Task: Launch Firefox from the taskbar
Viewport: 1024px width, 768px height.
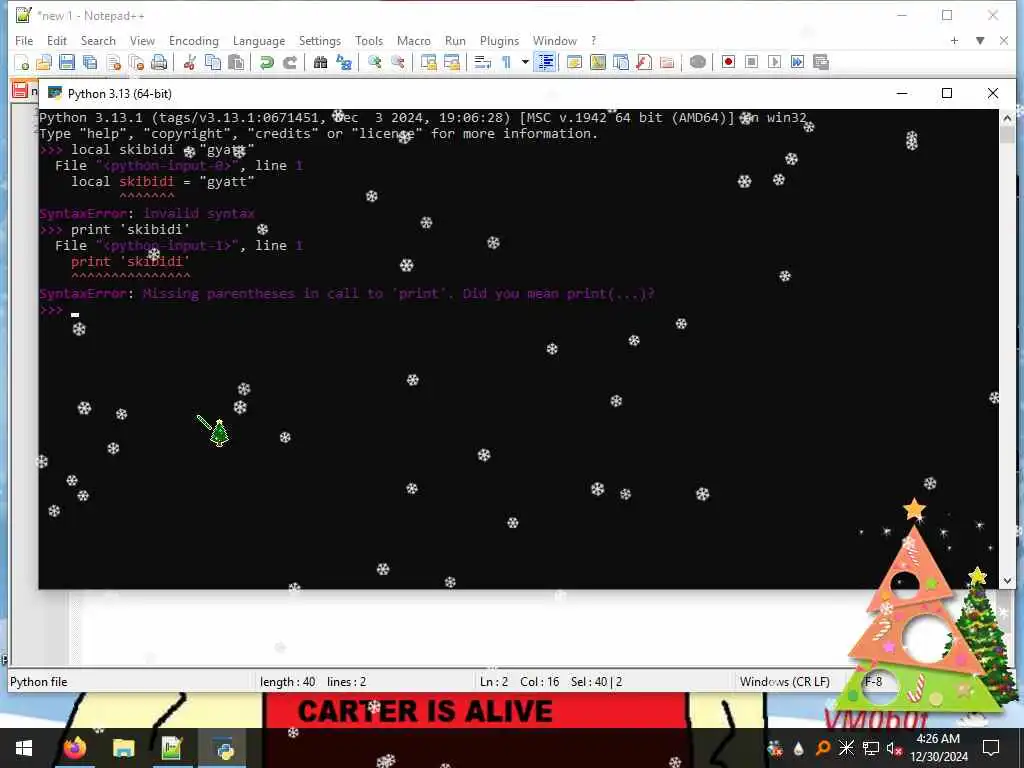Action: [74, 748]
